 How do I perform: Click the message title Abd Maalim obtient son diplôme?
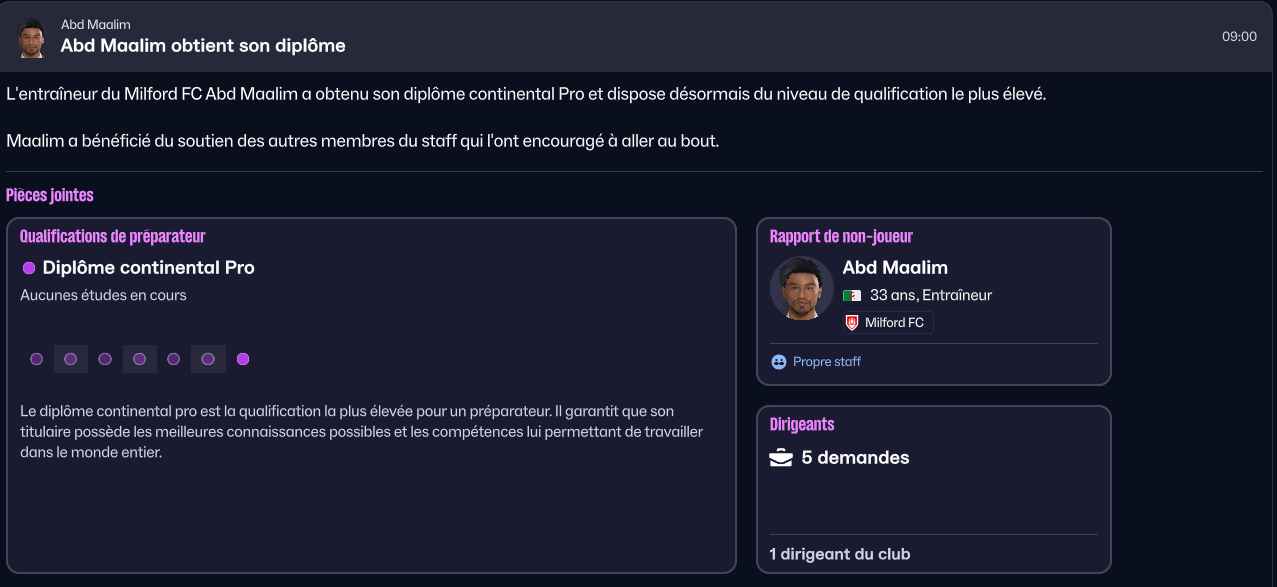(203, 46)
